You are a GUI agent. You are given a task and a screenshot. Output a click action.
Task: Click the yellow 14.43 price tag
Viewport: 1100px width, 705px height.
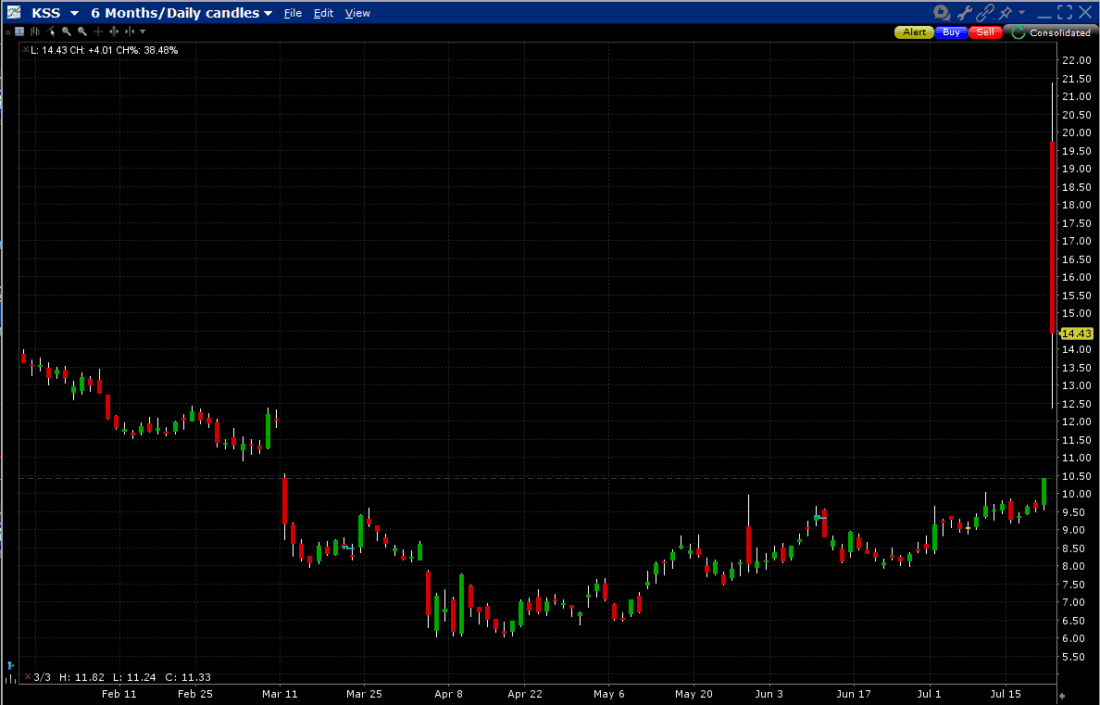coord(1077,333)
